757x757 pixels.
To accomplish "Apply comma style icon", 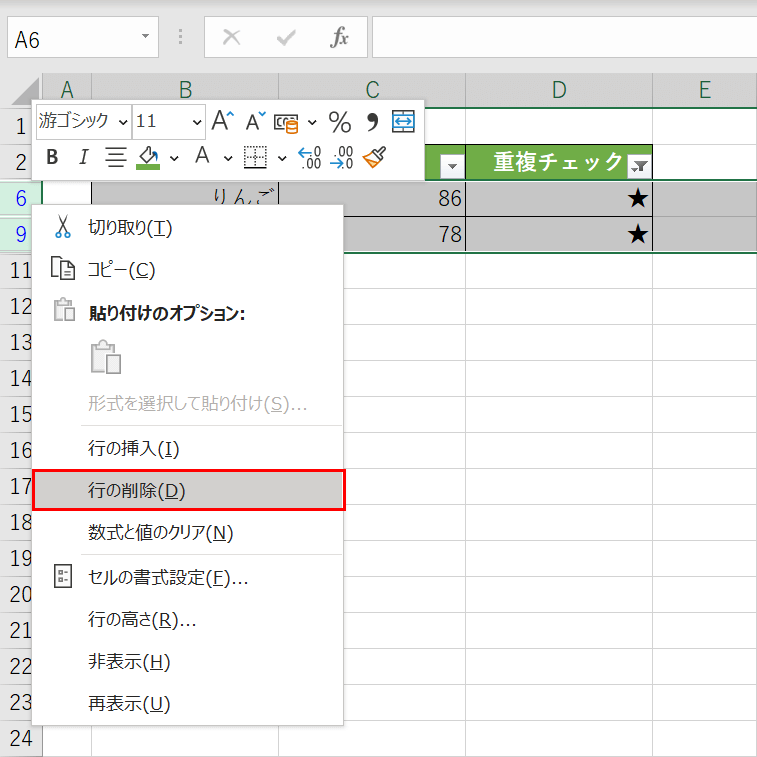I will 372,122.
